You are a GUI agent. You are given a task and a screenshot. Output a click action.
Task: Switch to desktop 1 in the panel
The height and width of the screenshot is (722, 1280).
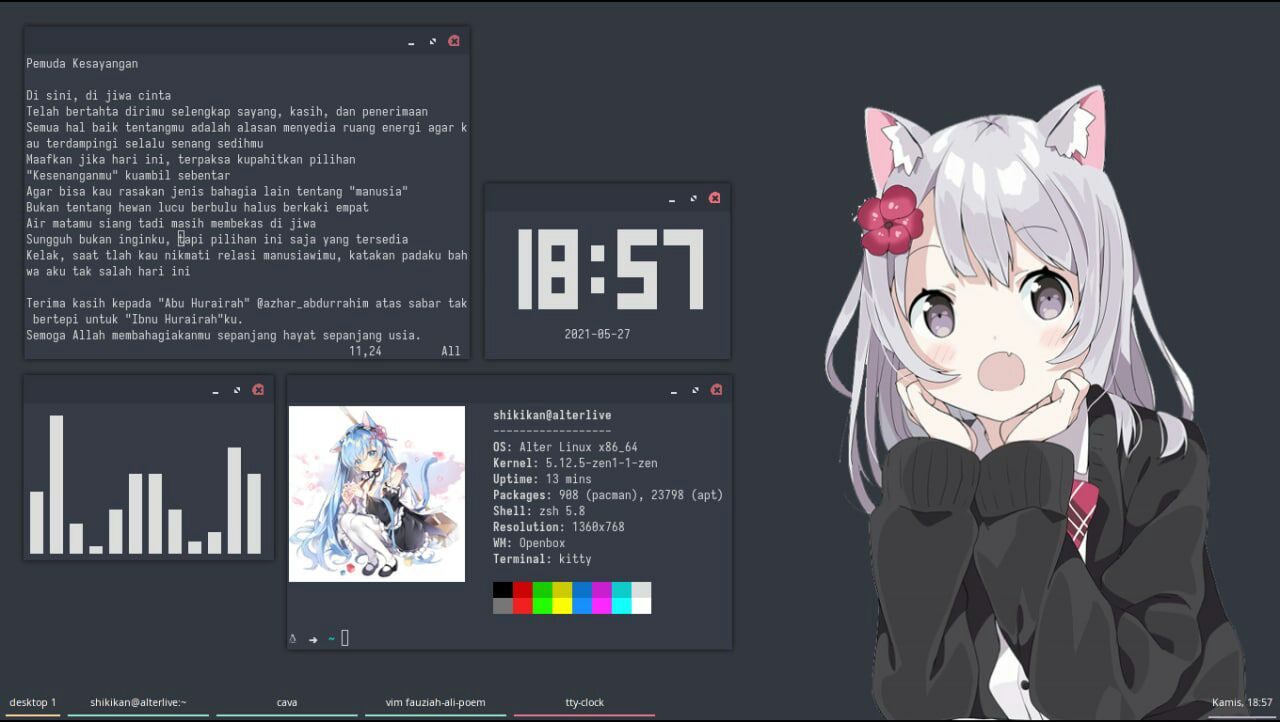(33, 702)
